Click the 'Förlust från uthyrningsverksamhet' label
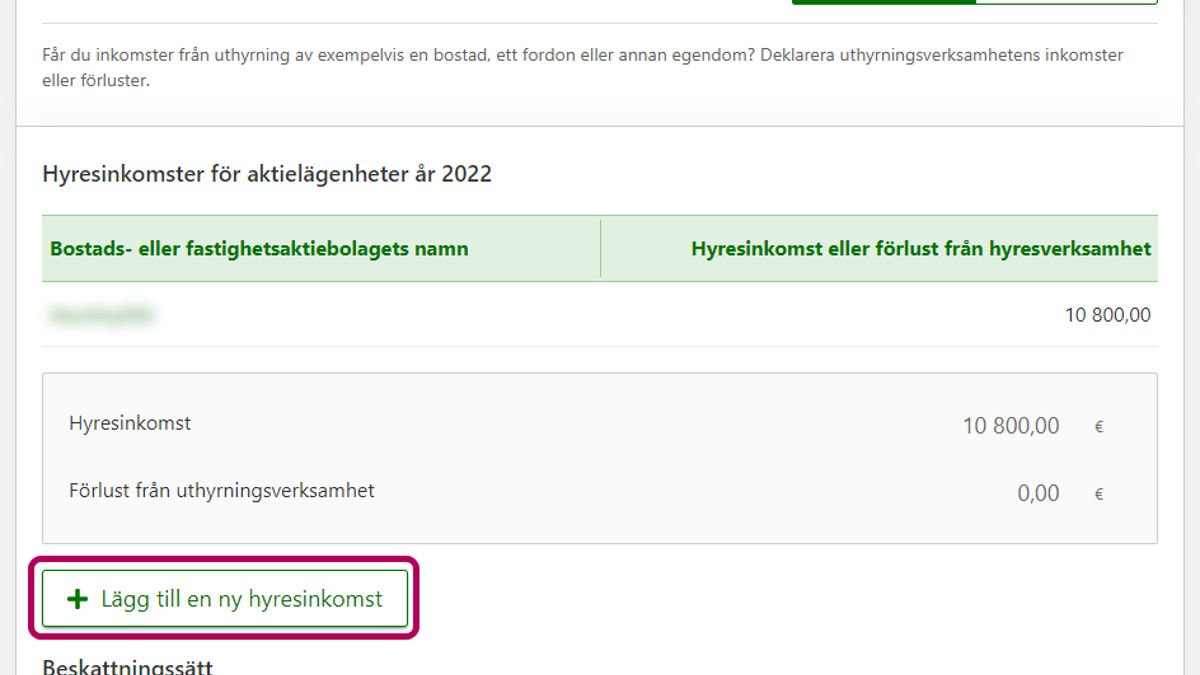This screenshot has height=675, width=1200. point(222,491)
